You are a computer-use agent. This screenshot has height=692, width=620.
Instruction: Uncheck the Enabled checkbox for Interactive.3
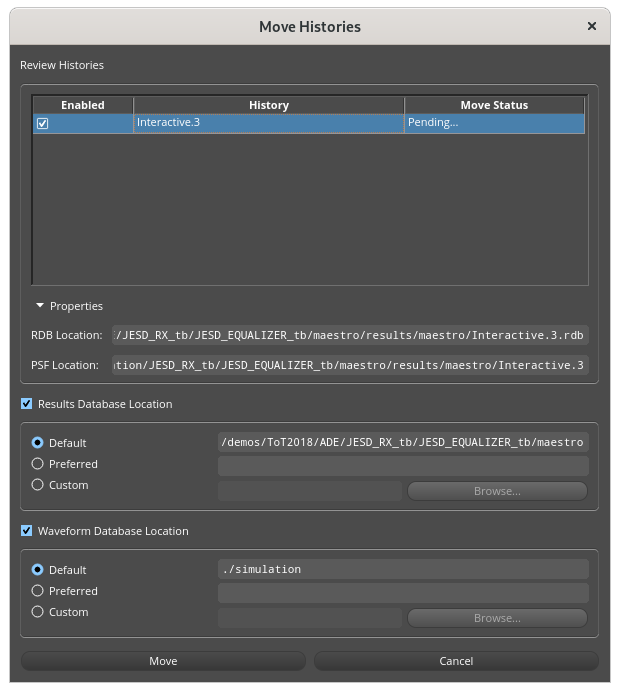click(43, 124)
